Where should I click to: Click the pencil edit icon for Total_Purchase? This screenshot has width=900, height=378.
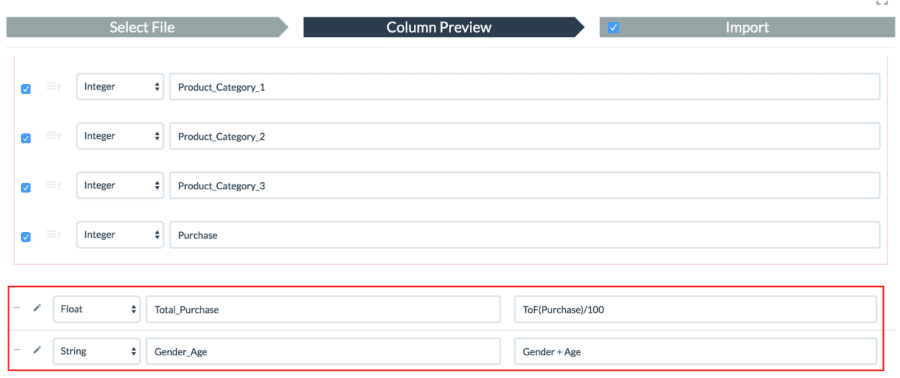coord(37,308)
